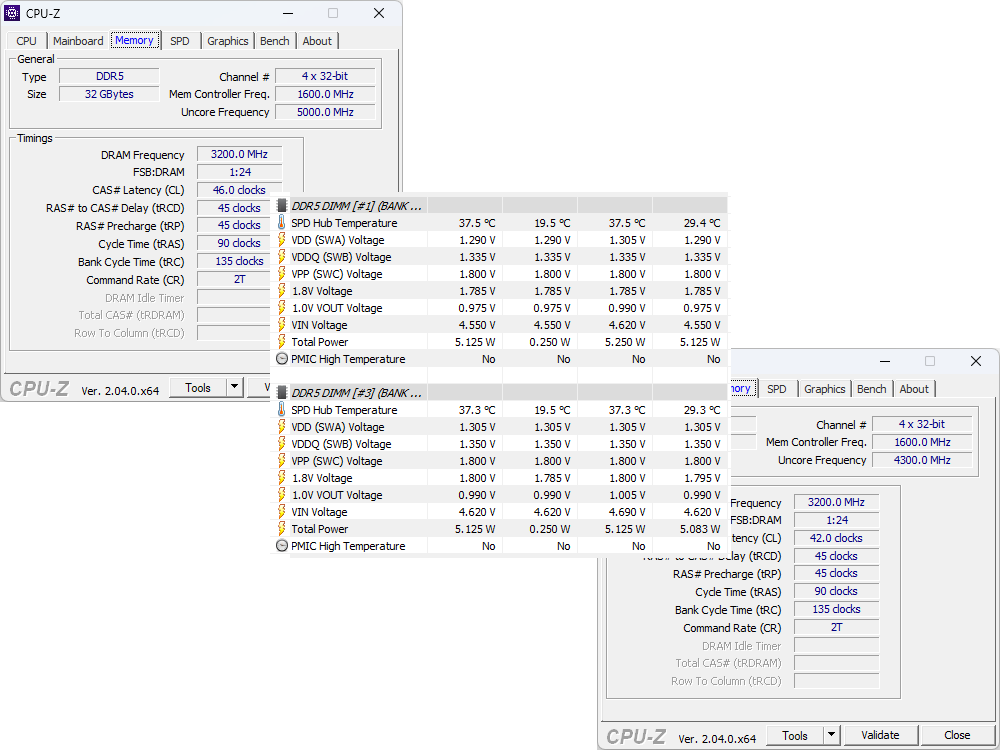Click the Size value 32 GBytes
The height and width of the screenshot is (750, 1000).
109,94
